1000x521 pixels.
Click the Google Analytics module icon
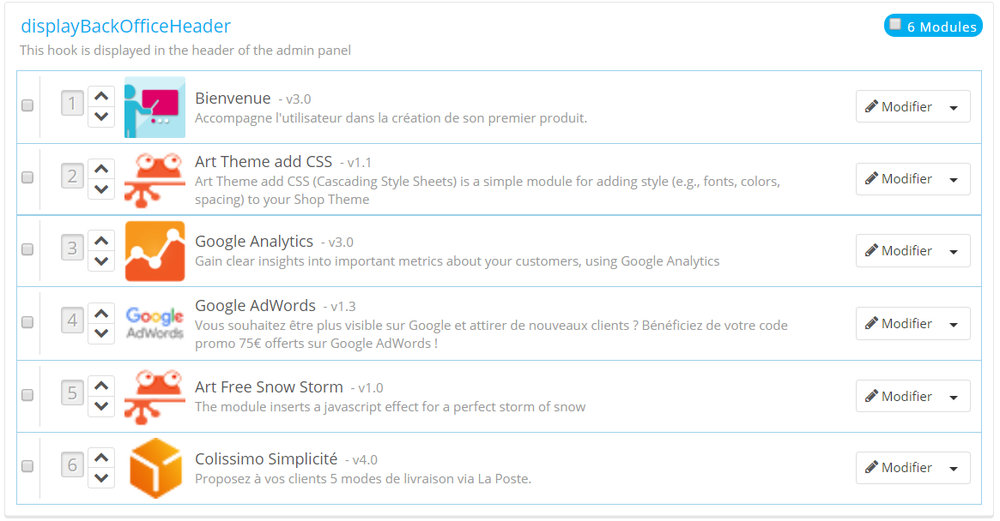155,251
